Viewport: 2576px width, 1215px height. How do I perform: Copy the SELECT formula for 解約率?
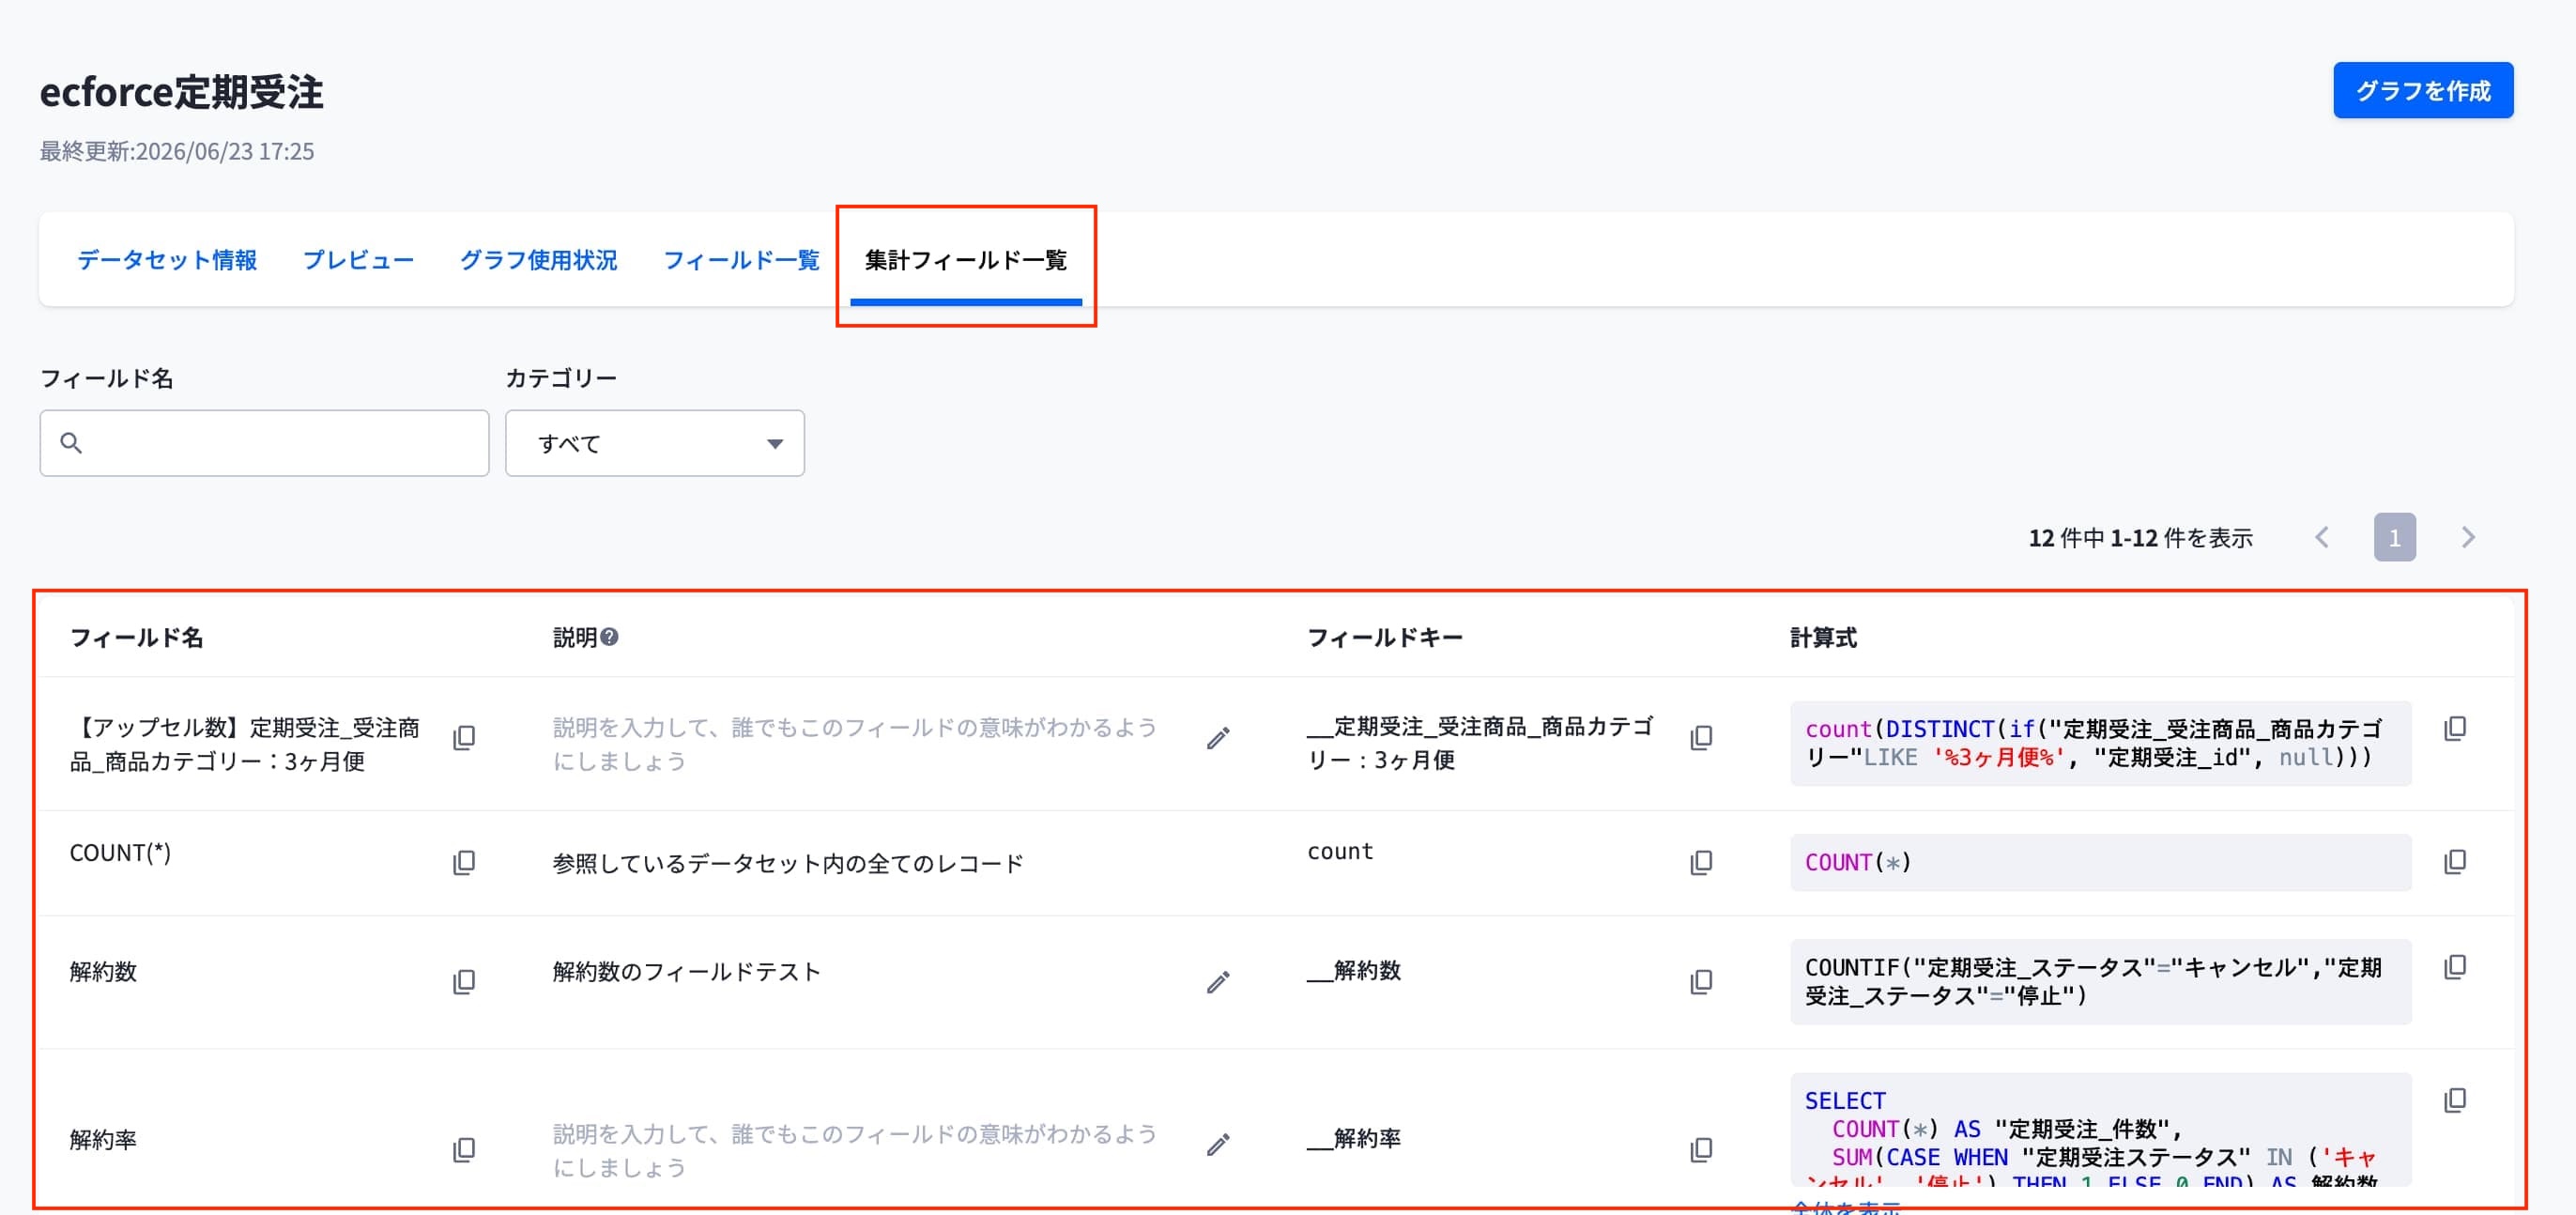click(x=2455, y=1100)
